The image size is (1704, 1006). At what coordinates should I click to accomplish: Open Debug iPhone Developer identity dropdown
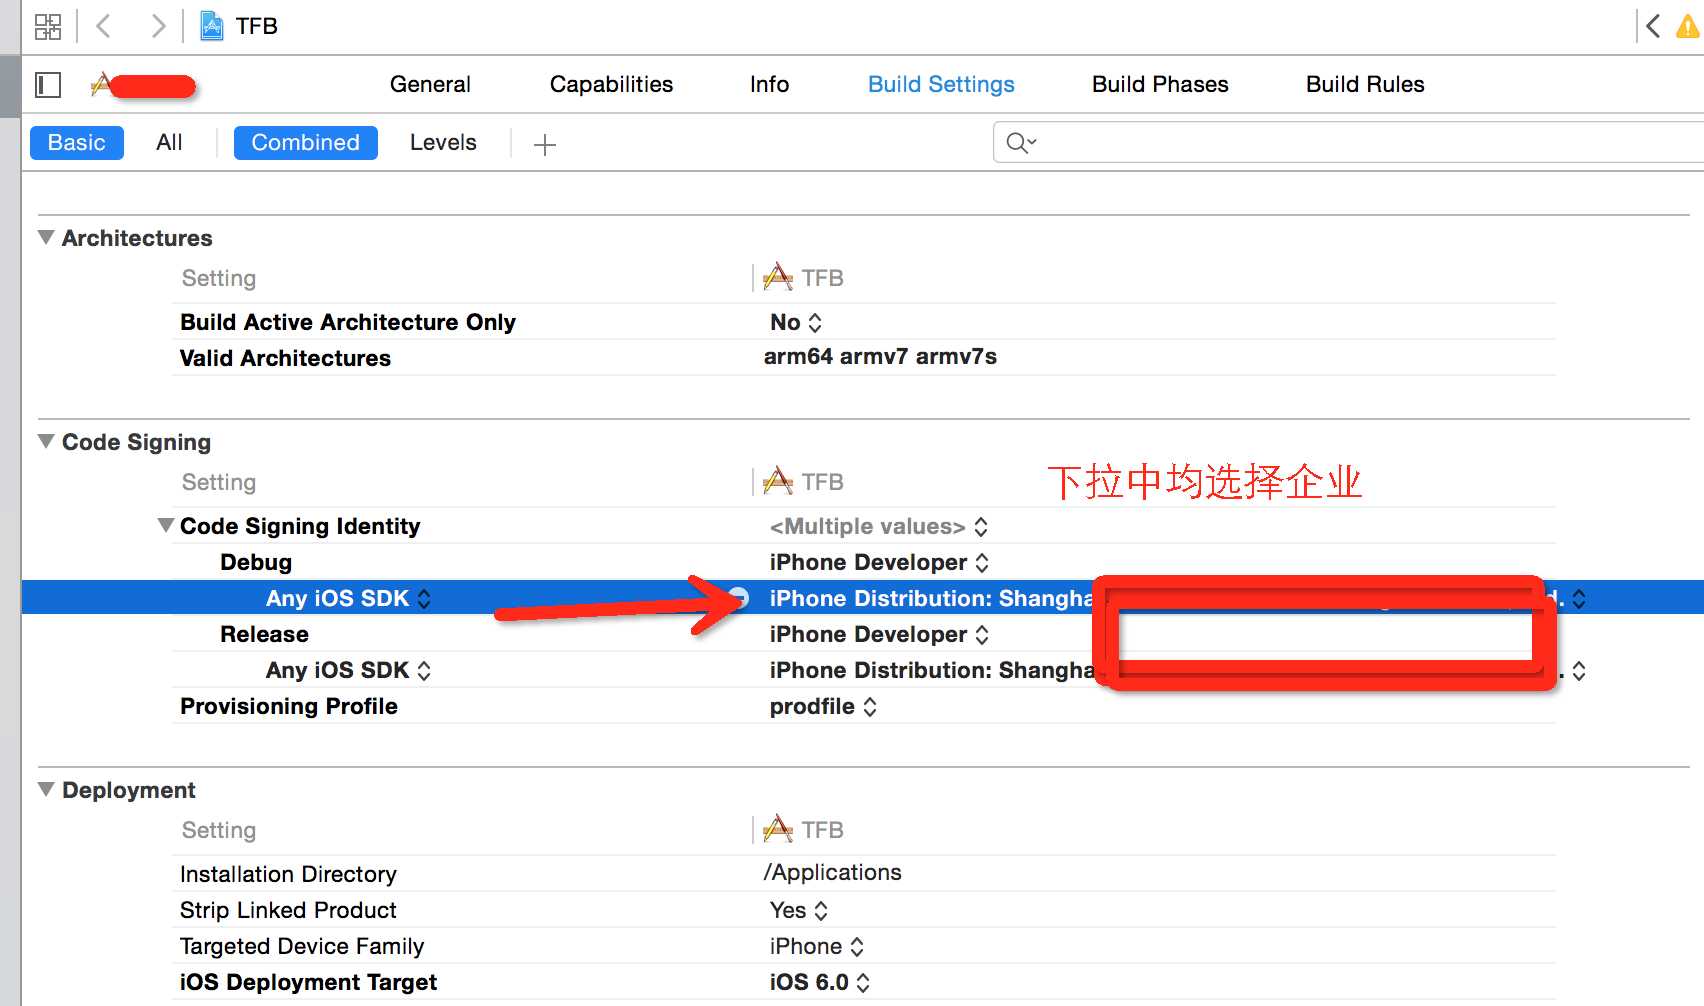879,562
